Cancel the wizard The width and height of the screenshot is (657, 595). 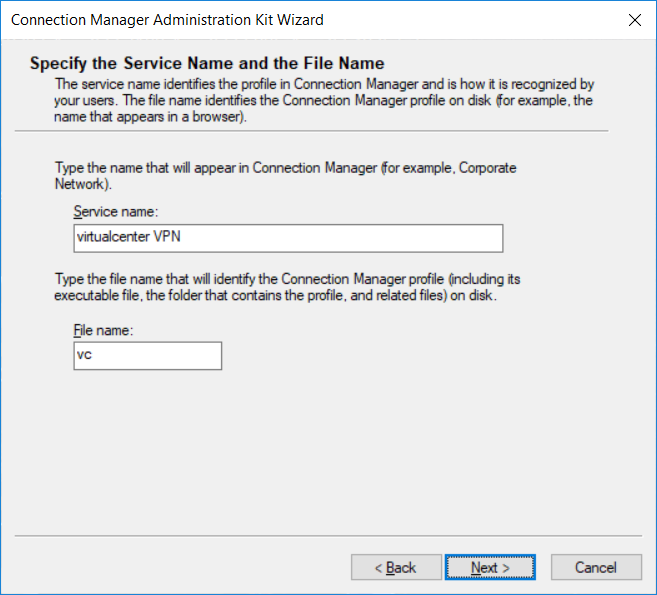click(x=596, y=567)
